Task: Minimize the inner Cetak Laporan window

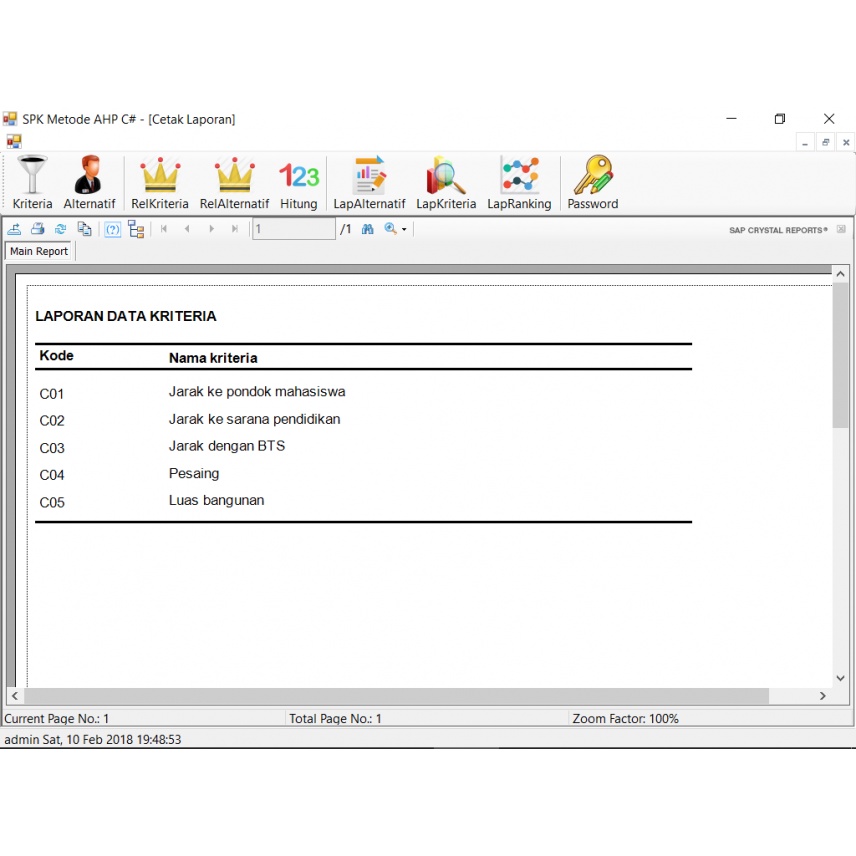Action: click(x=805, y=143)
